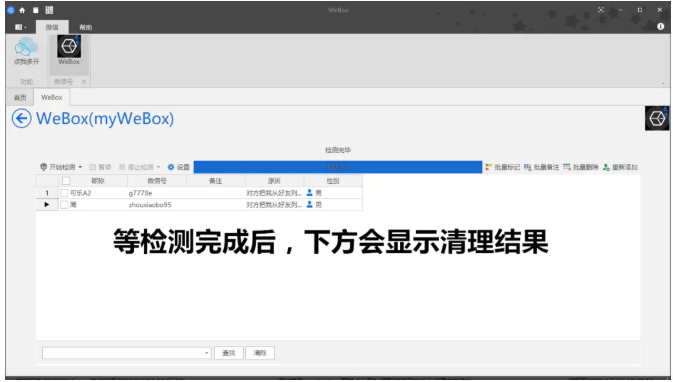Open the 帮助 ribbon tab

tap(86, 27)
